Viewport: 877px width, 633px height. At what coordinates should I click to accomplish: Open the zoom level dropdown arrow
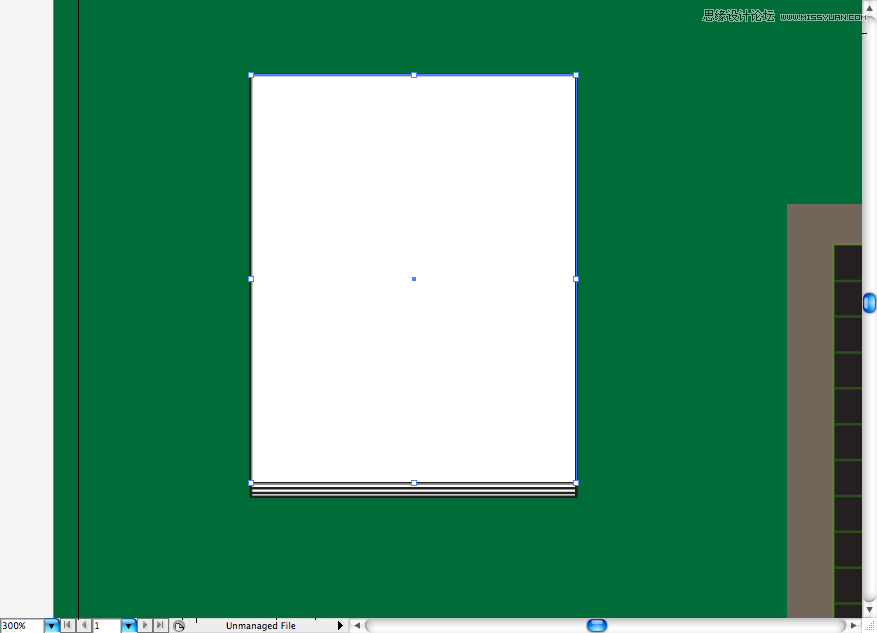pyautogui.click(x=51, y=626)
